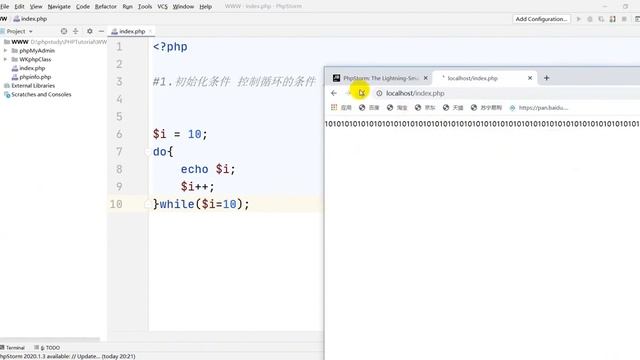Image resolution: width=640 pixels, height=360 pixels.
Task: Expand the WKphpClass folder
Action: pos(5,60)
